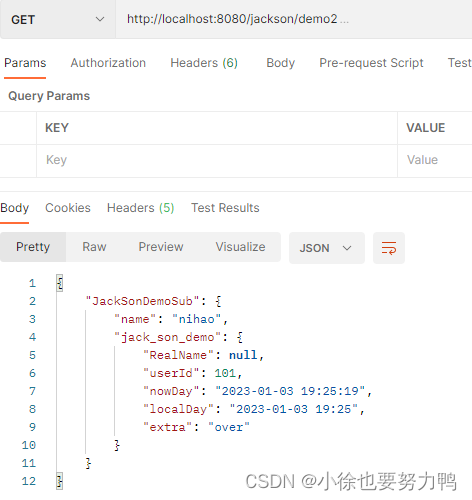This screenshot has width=472, height=500.
Task: Select the Visualize response view
Action: pyautogui.click(x=240, y=247)
